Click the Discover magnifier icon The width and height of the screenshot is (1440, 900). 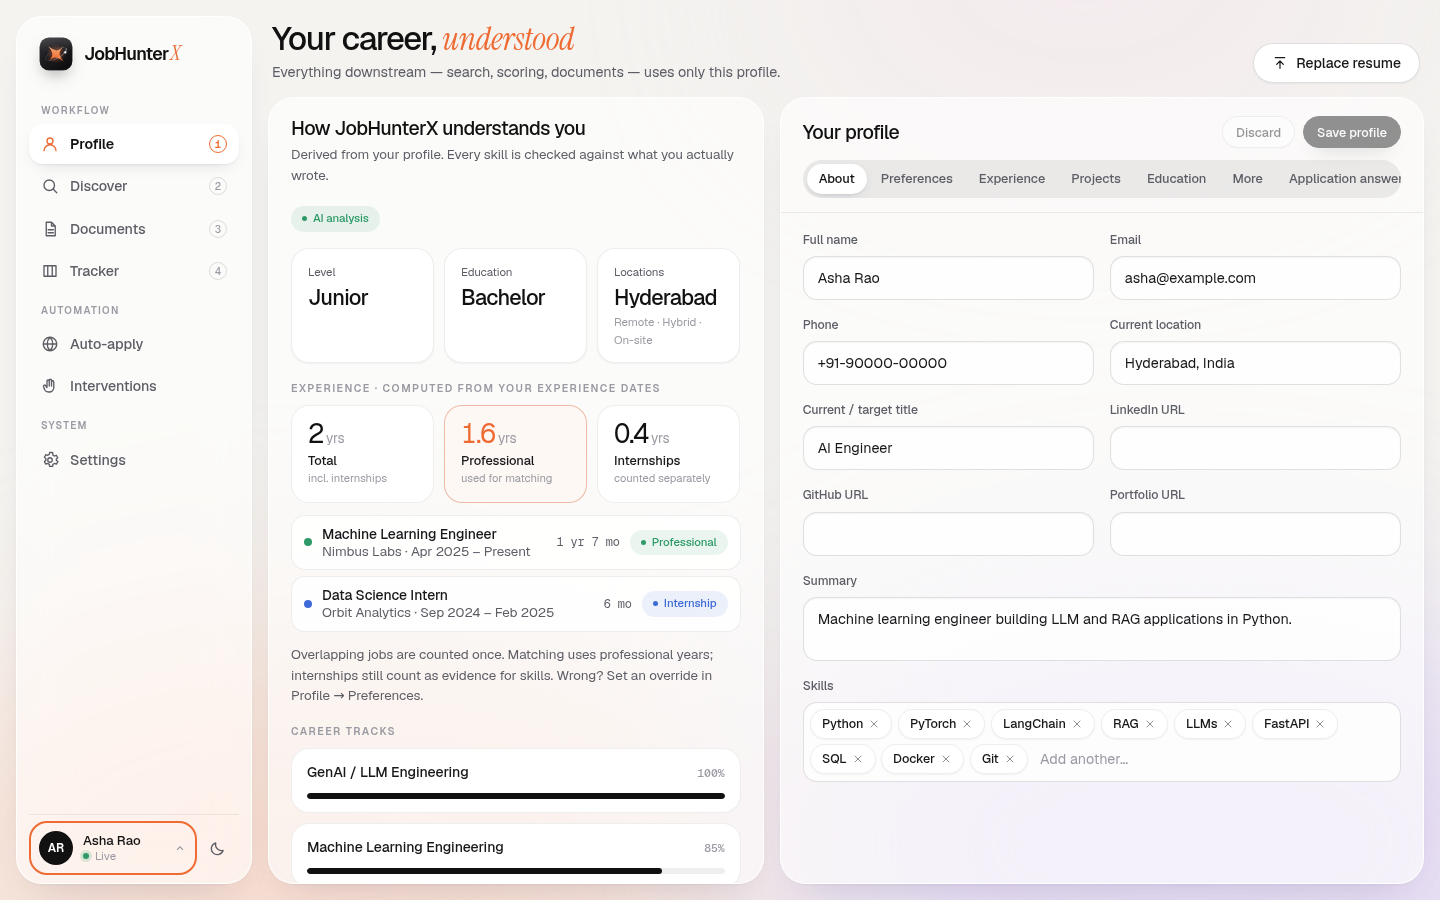(x=50, y=186)
